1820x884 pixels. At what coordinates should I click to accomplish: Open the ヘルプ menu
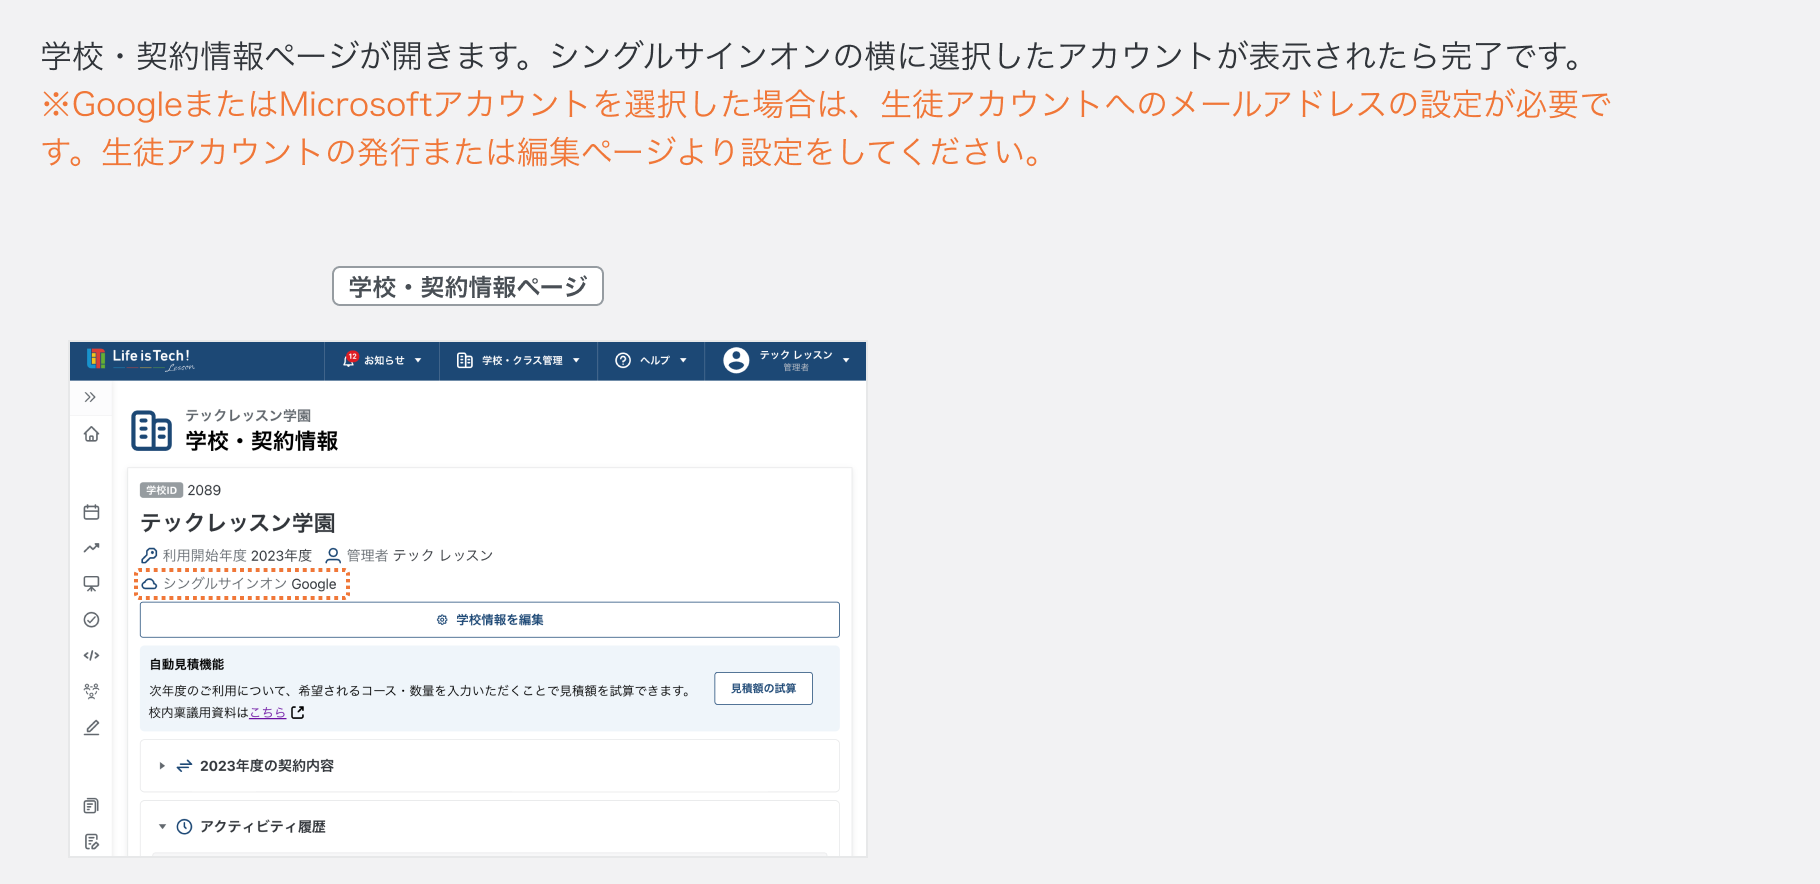(x=651, y=360)
